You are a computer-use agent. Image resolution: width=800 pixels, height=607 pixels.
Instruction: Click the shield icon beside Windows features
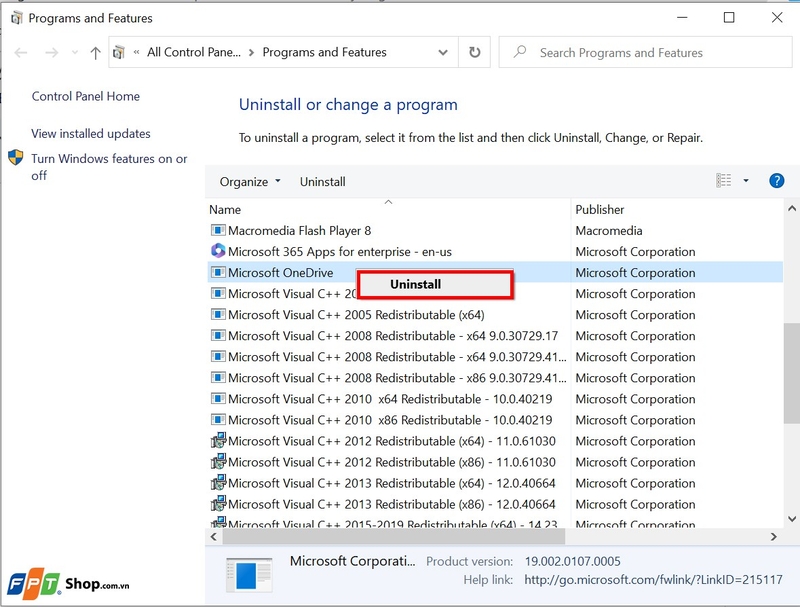point(16,157)
